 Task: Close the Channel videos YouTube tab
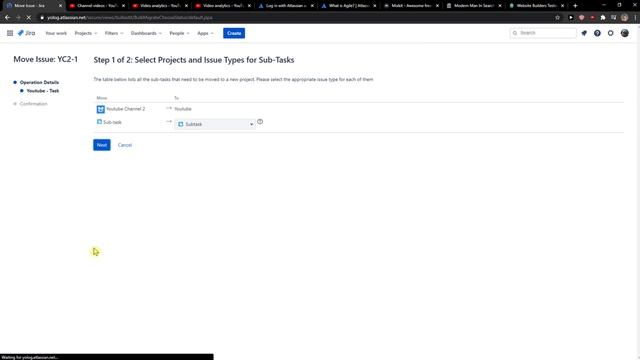(123, 6)
